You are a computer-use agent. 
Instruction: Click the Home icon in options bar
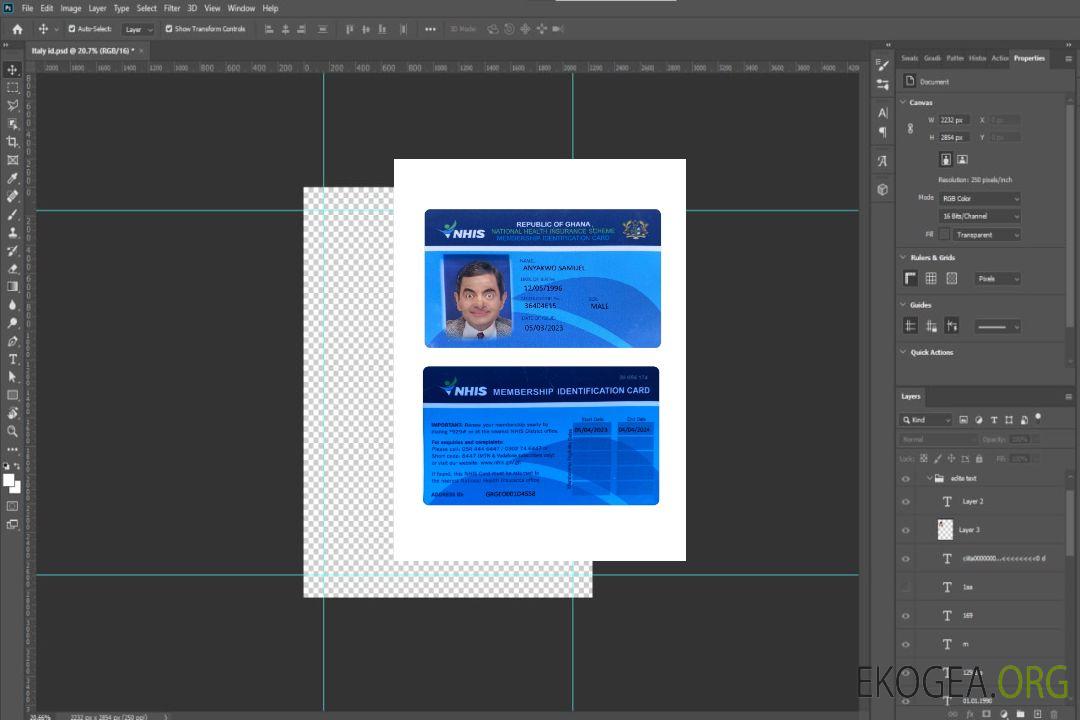tap(17, 29)
